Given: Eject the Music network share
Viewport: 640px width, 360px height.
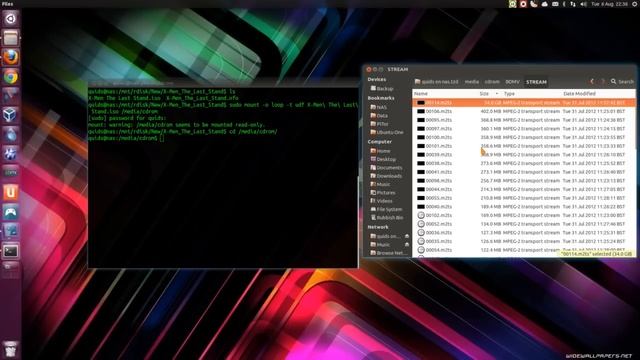Looking at the screenshot, I should pyautogui.click(x=407, y=244).
